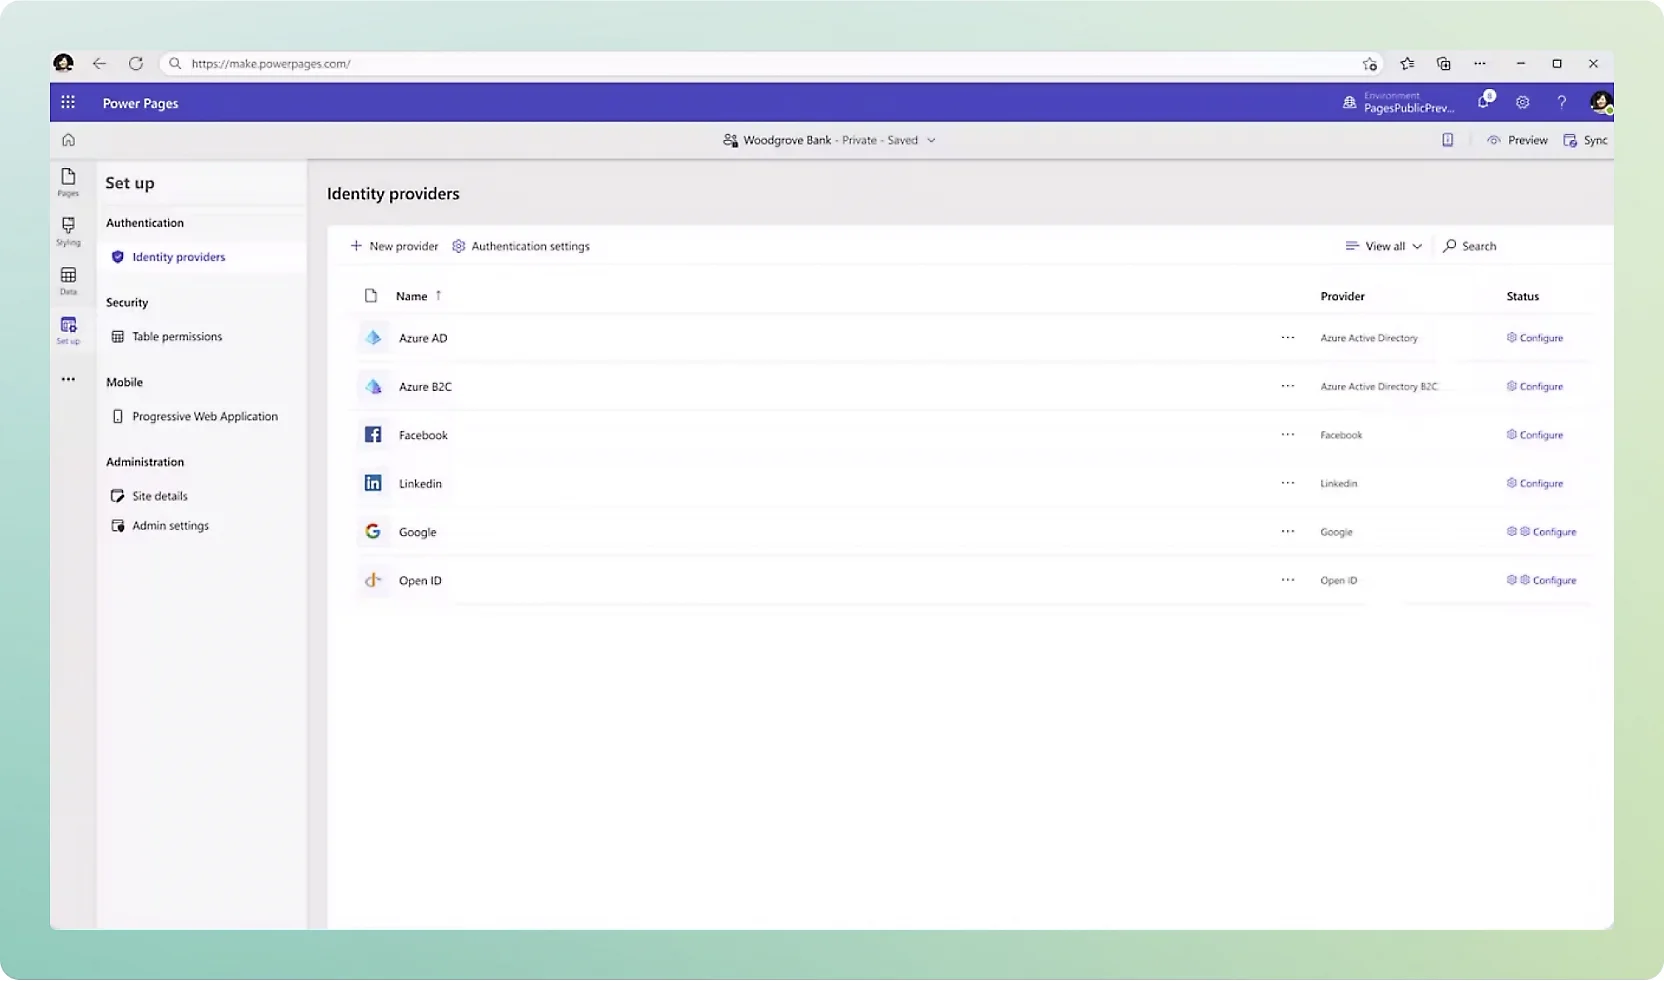
Task: Go back with browser back arrow
Action: pyautogui.click(x=99, y=63)
